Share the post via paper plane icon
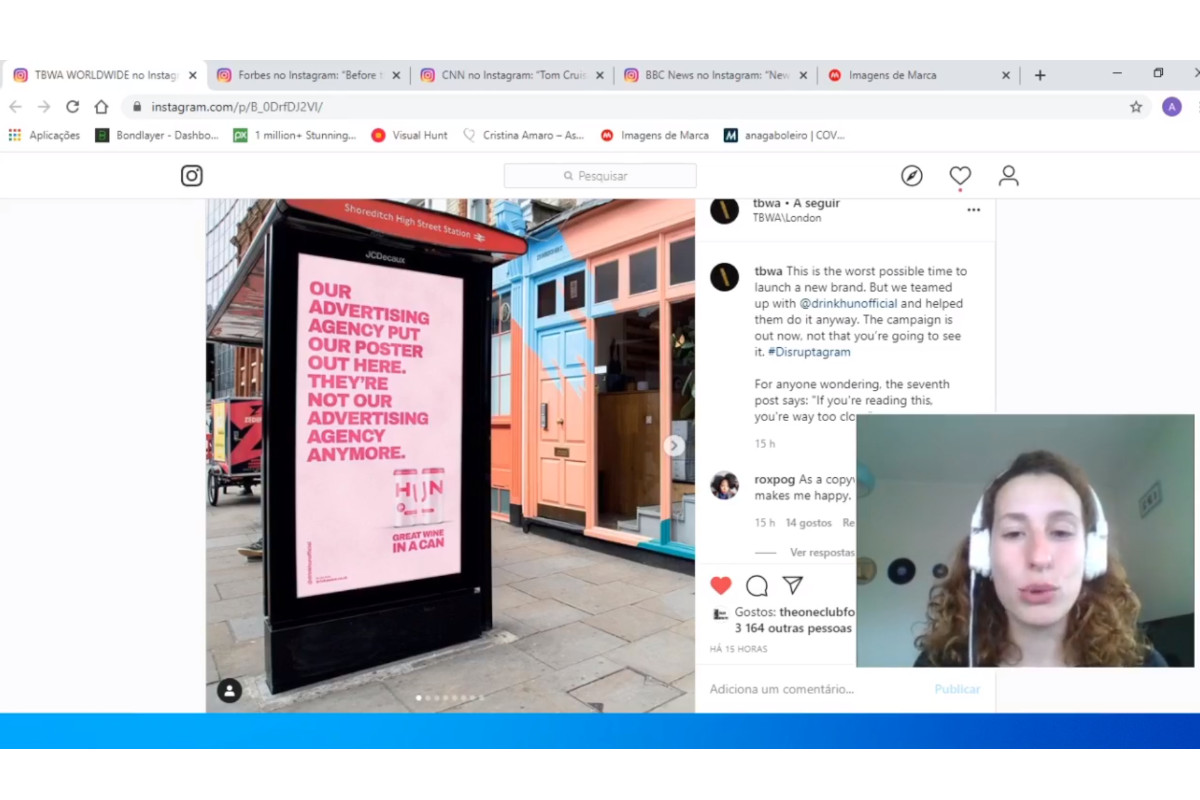The width and height of the screenshot is (1200, 800). pyautogui.click(x=792, y=586)
